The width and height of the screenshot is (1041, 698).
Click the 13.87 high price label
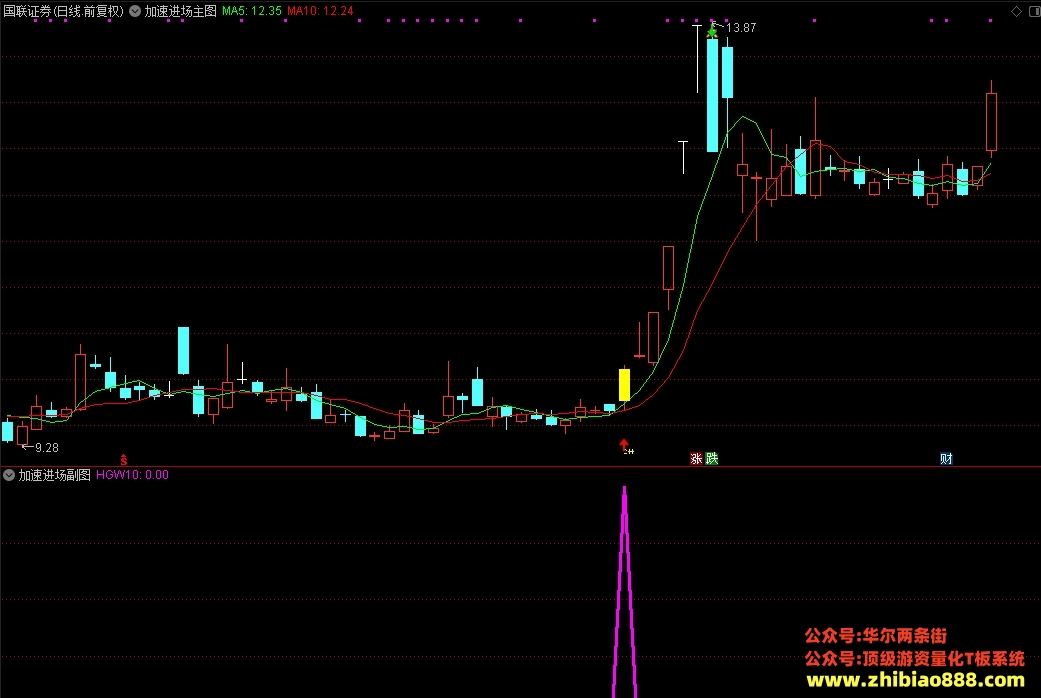[x=741, y=28]
